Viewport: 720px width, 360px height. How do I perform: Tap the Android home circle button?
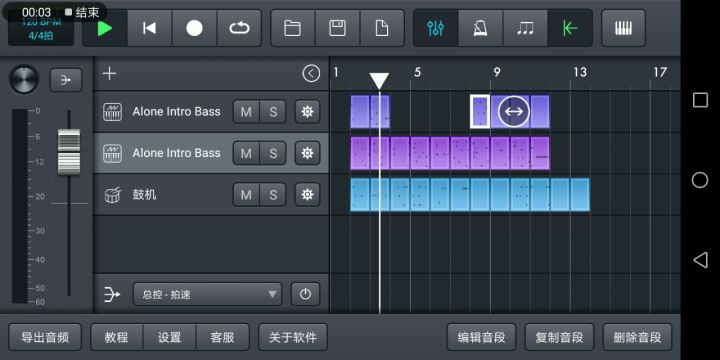tap(700, 180)
